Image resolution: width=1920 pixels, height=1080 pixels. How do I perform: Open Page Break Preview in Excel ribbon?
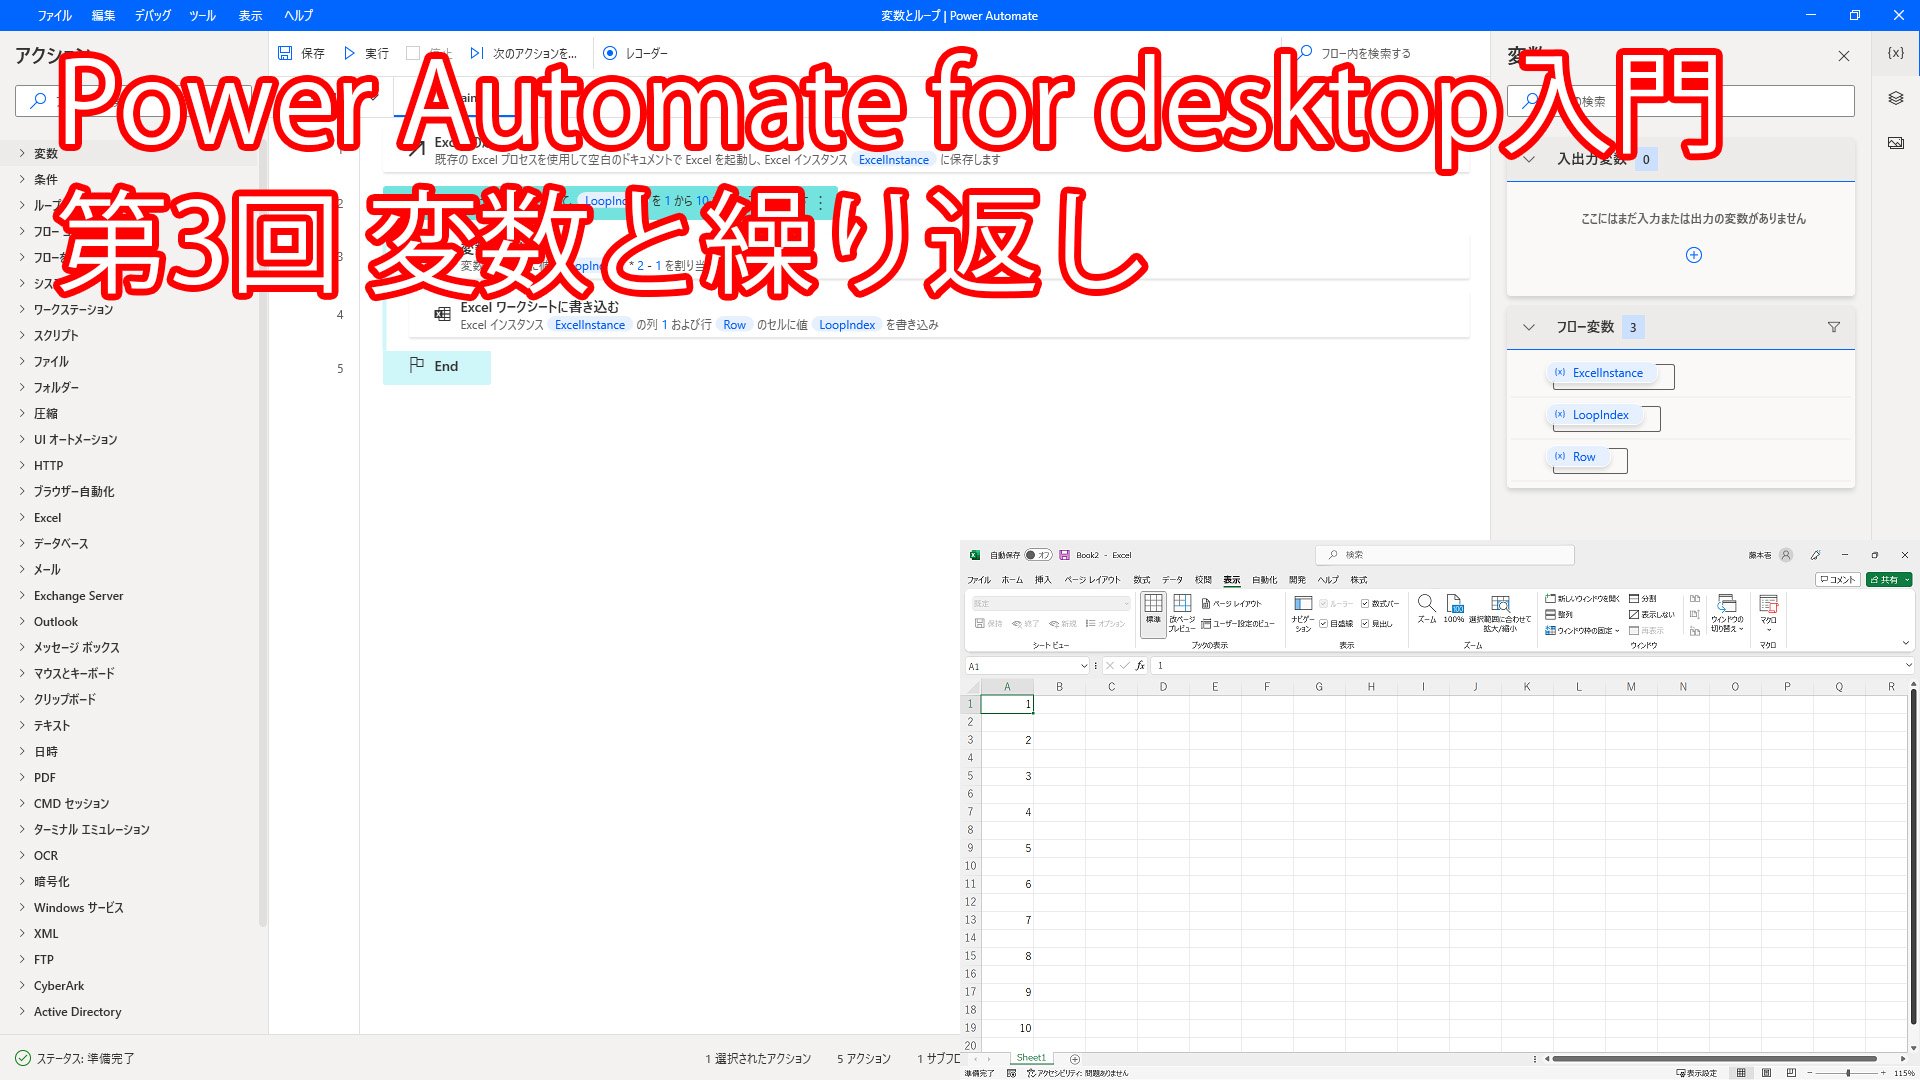[x=1182, y=612]
